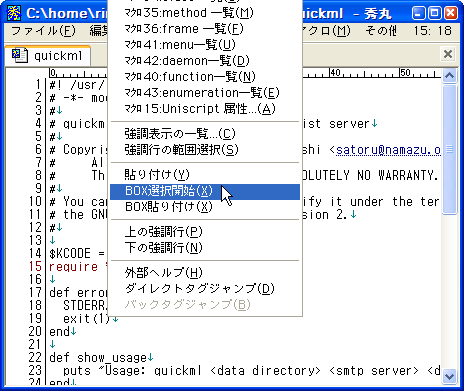Click the satoru@namazu email link

(x=388, y=150)
